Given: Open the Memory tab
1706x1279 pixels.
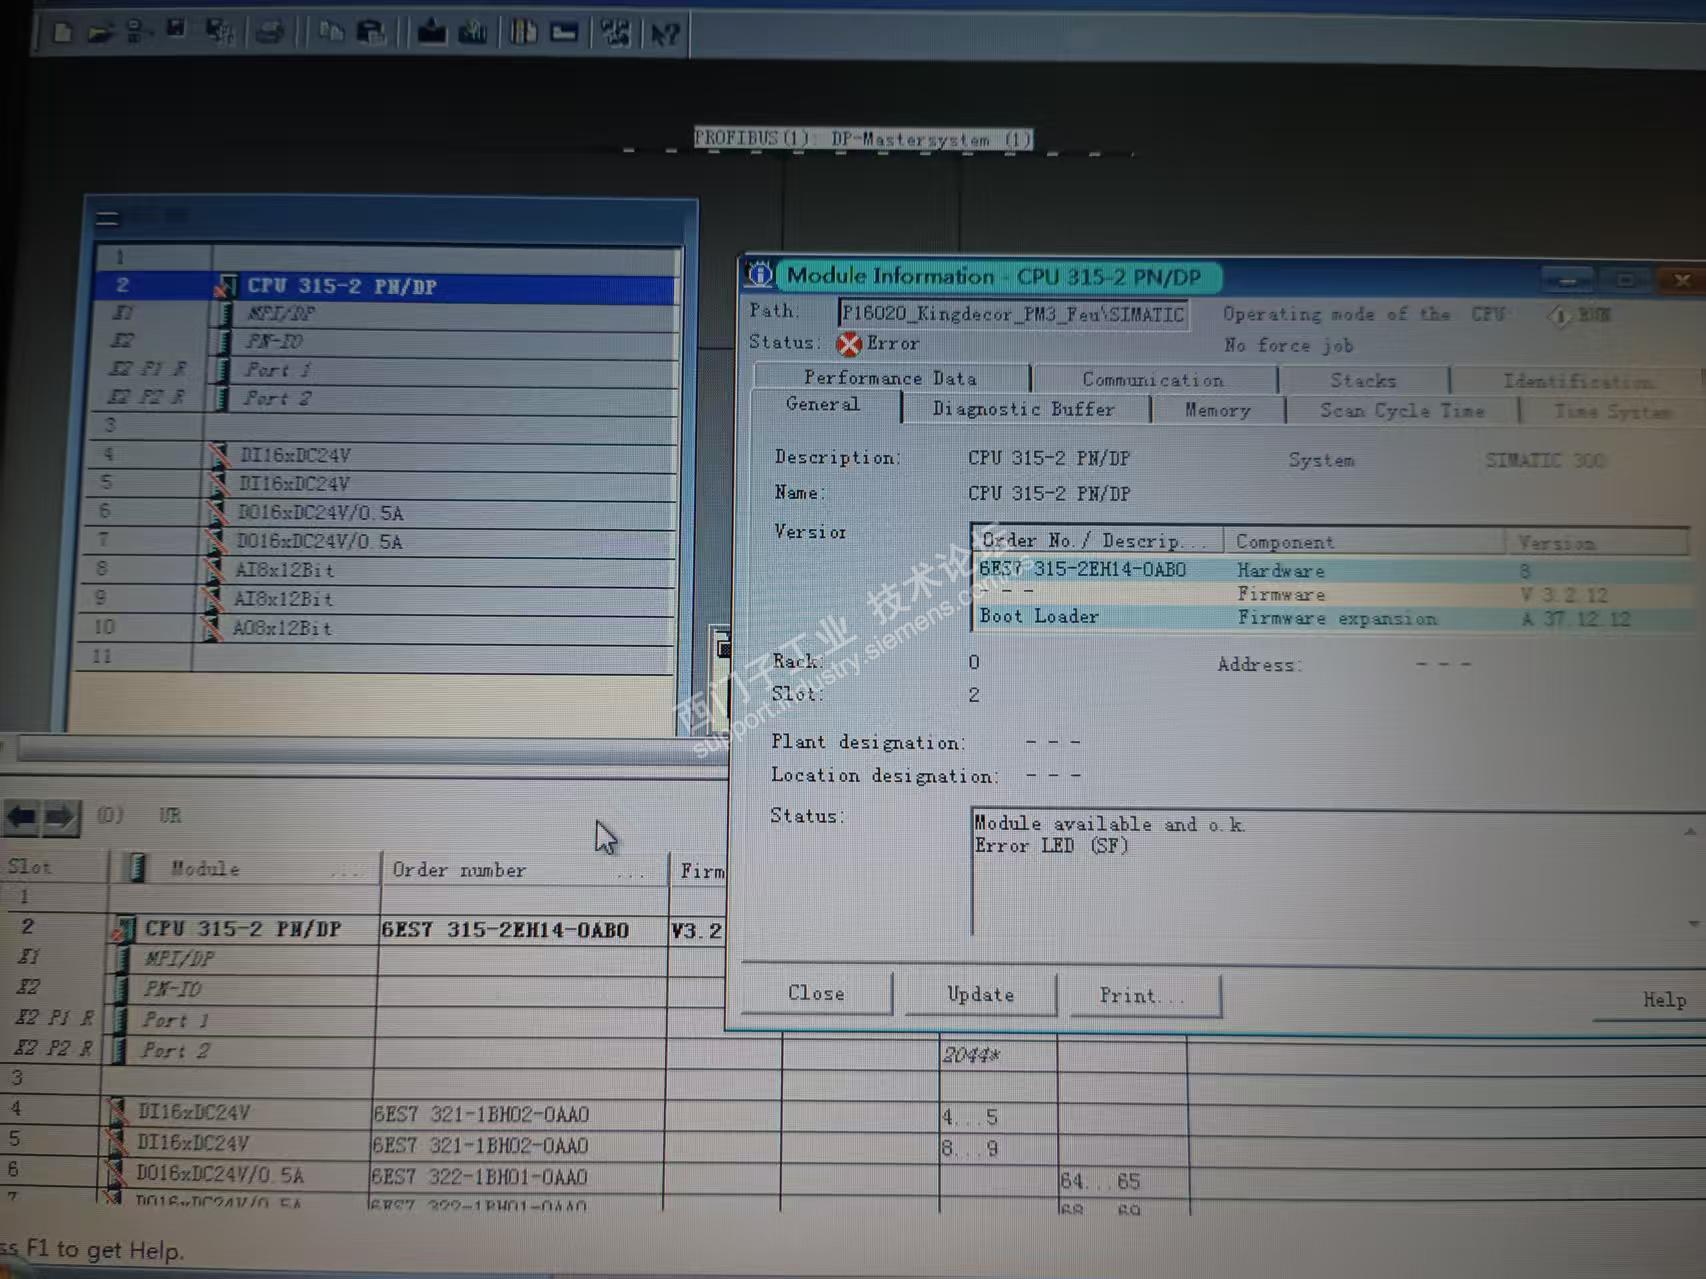Looking at the screenshot, I should click(1217, 410).
